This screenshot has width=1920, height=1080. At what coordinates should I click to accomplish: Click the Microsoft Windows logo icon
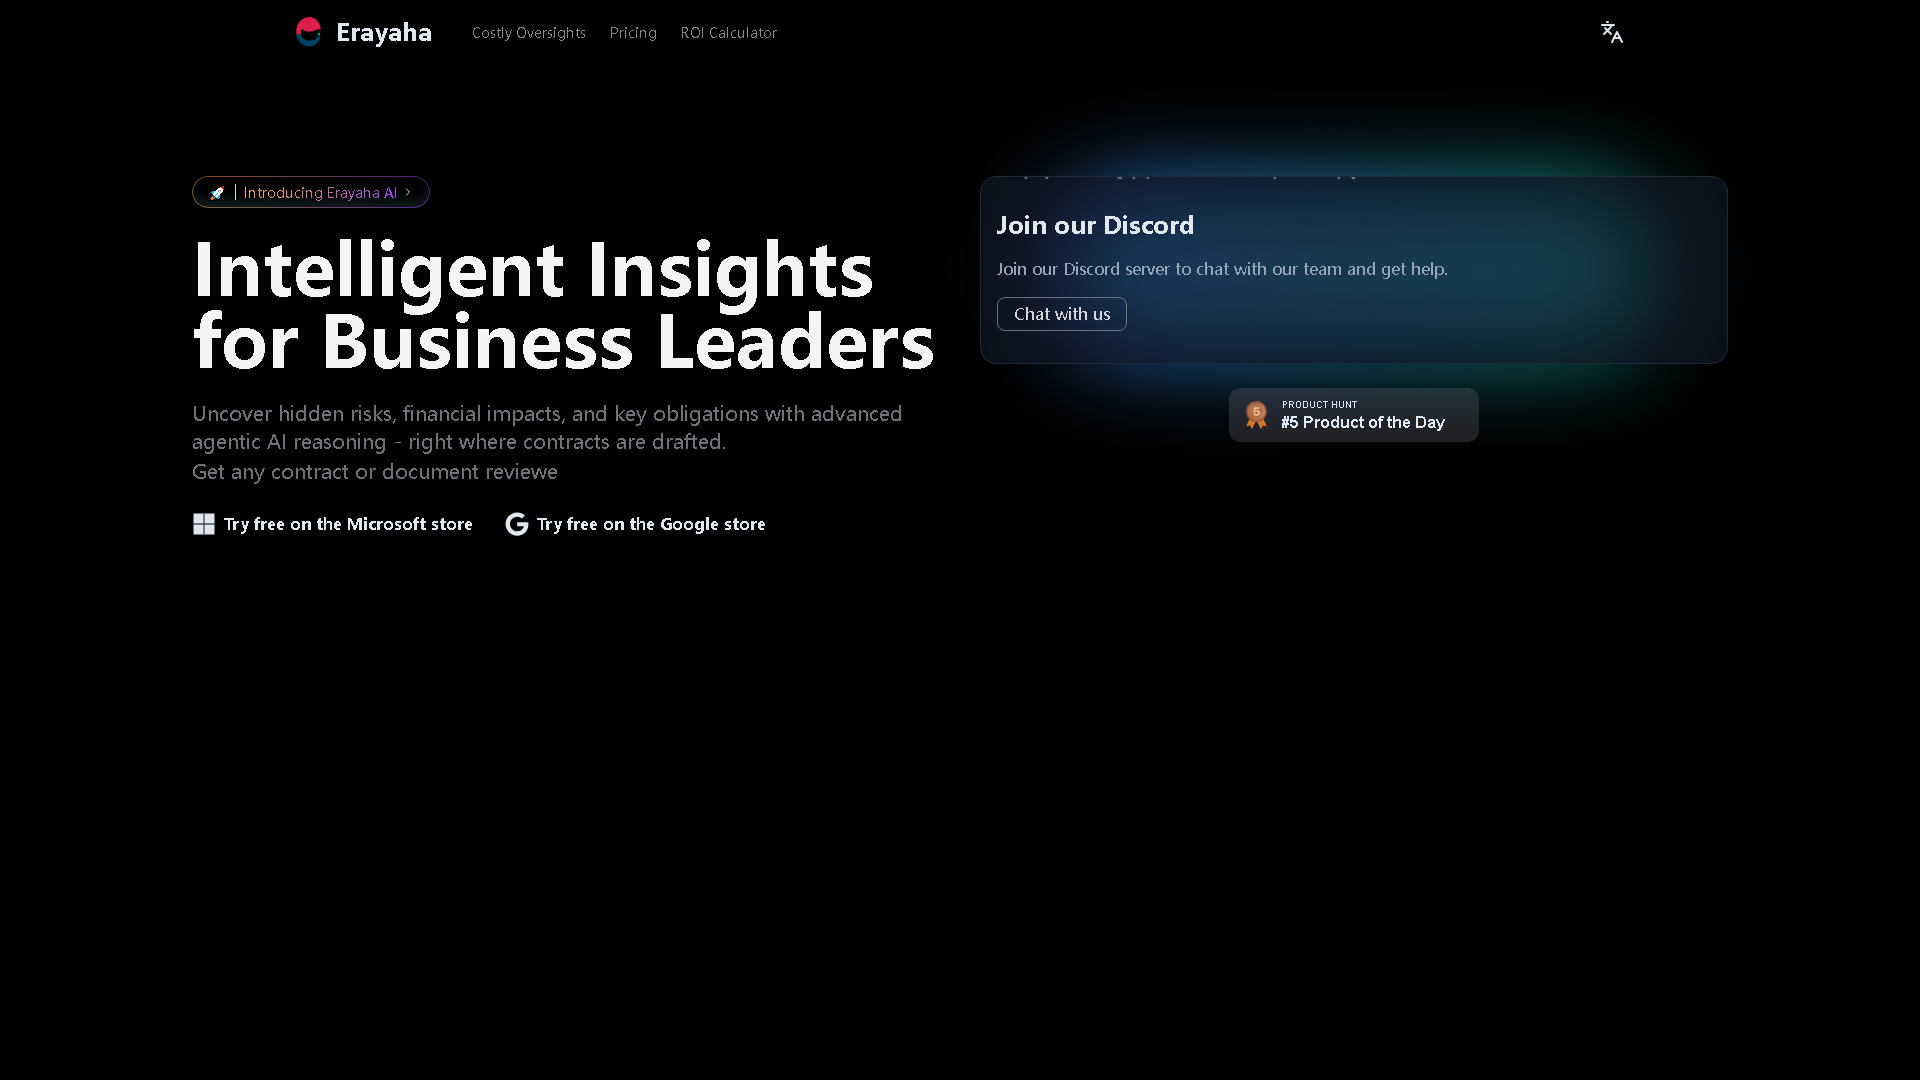point(204,524)
